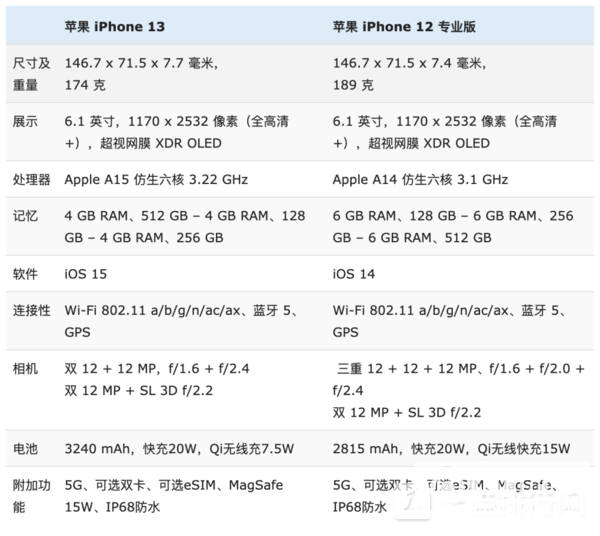Select the 尺寸及重量 row label
600x536 pixels.
25,72
